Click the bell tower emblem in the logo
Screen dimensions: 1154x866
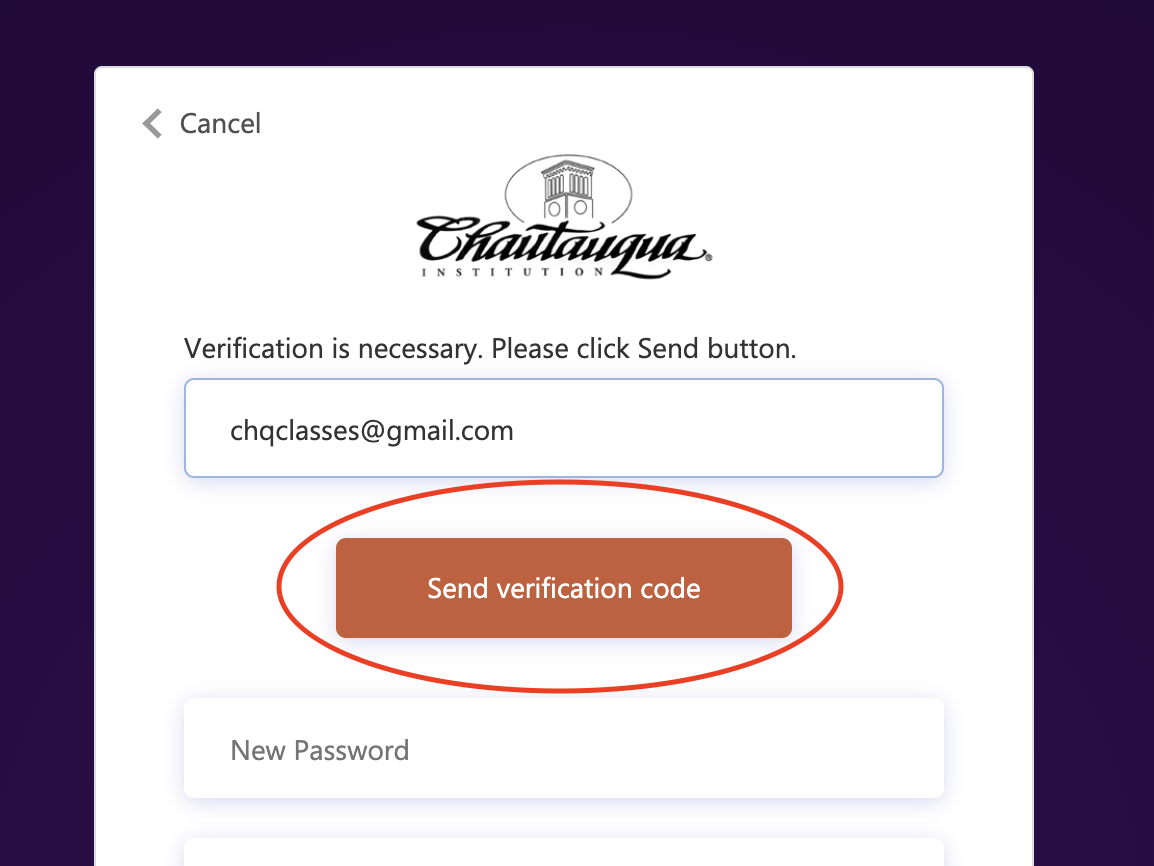tap(567, 189)
